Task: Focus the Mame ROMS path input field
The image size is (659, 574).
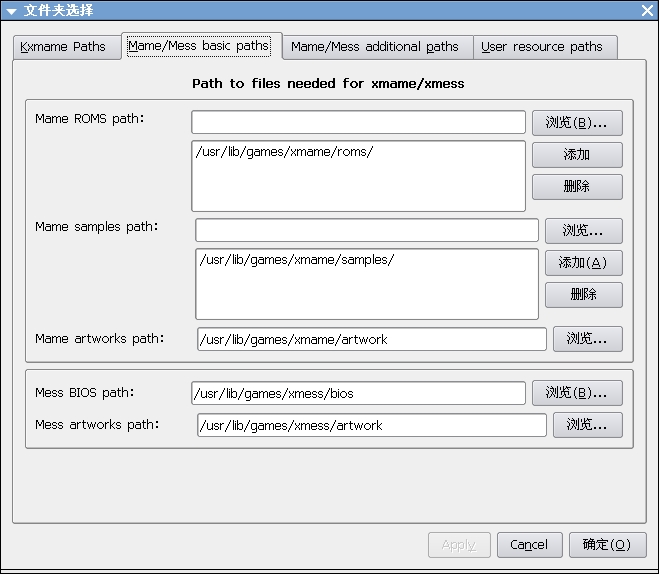Action: tap(358, 122)
